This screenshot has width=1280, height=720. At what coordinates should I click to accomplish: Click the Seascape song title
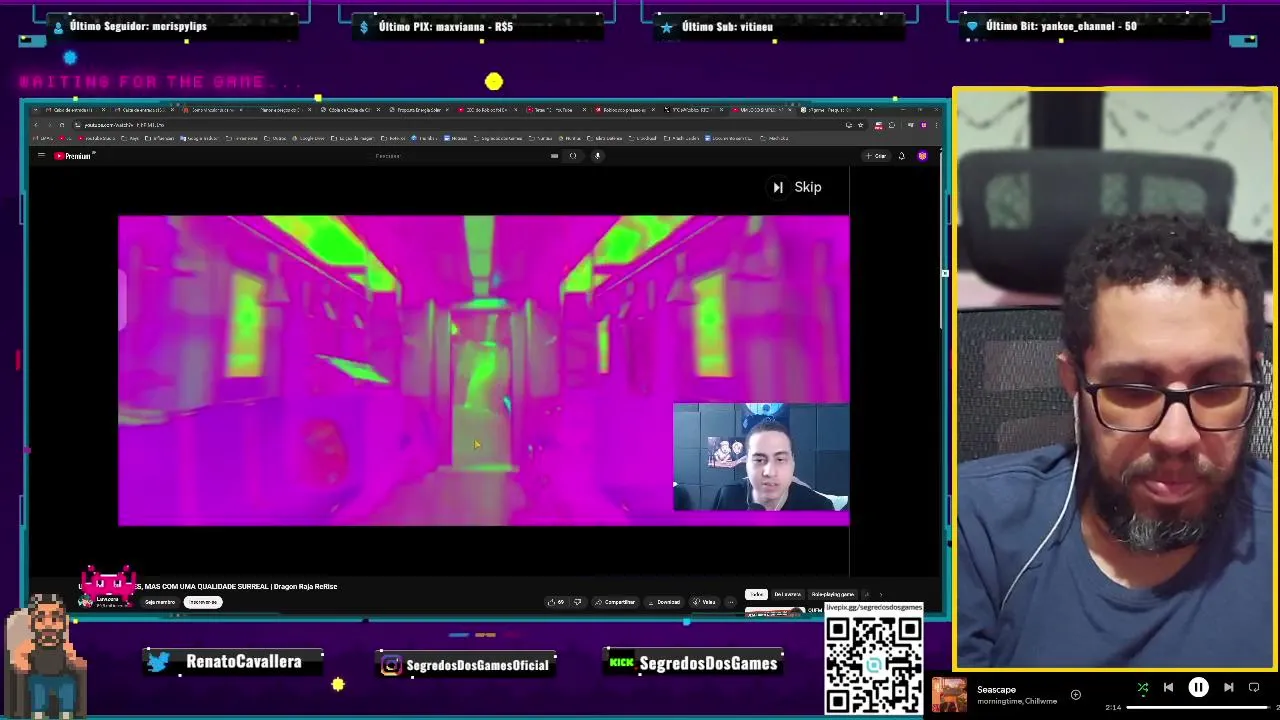[x=996, y=690]
